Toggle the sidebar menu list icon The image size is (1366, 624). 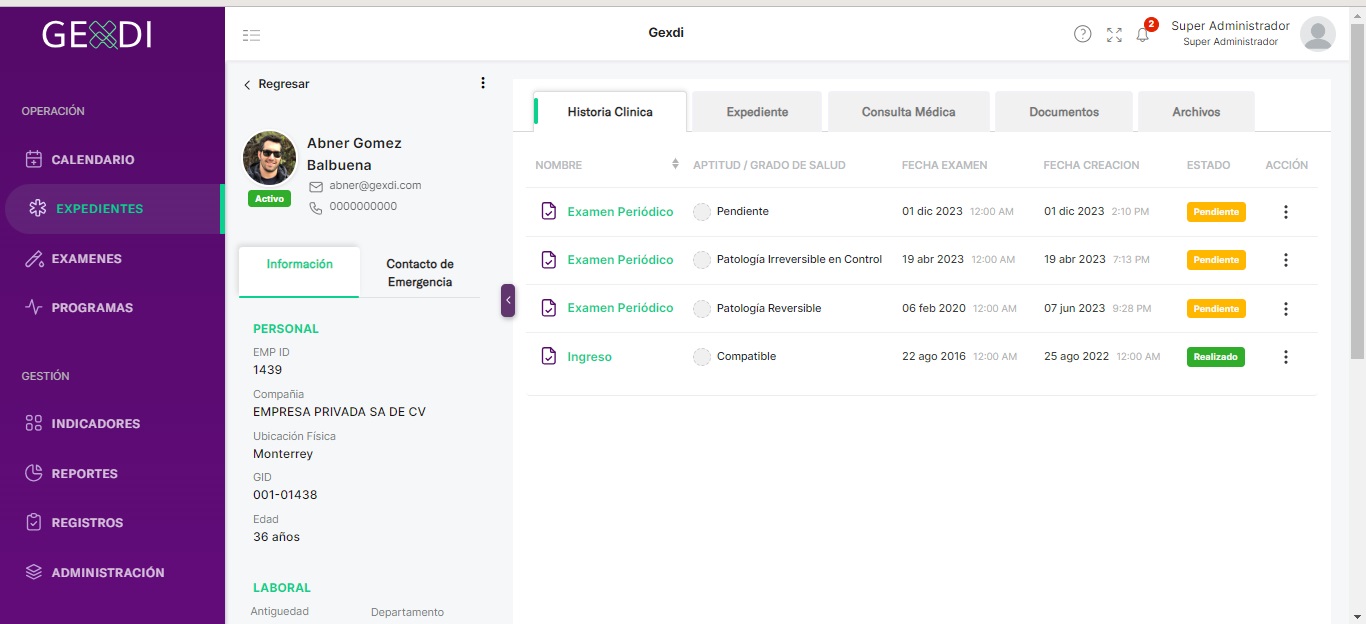tap(251, 35)
